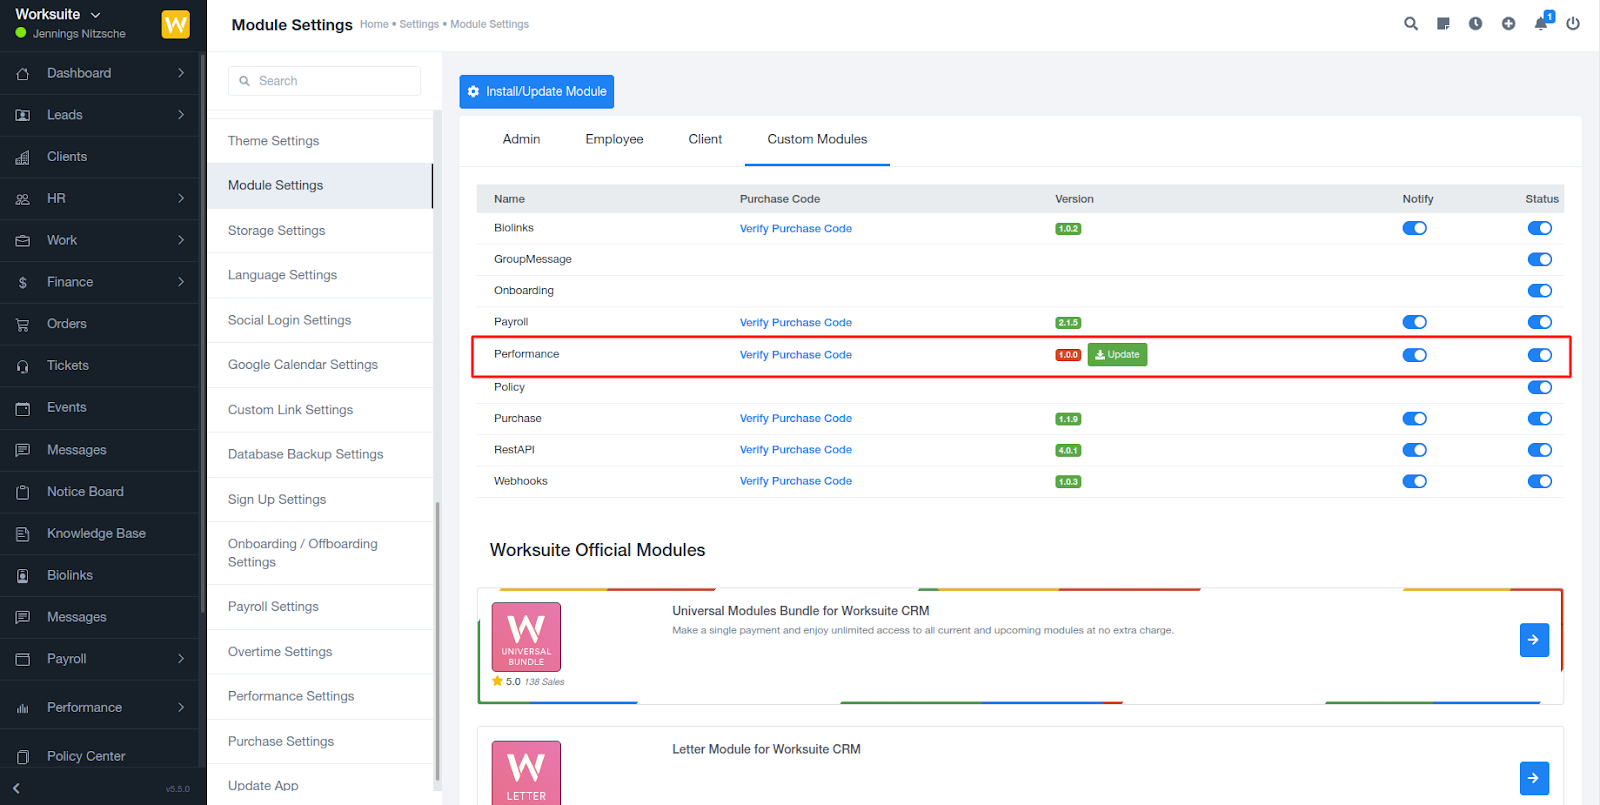Toggle Performance status switch
The height and width of the screenshot is (805, 1600).
[1539, 355]
